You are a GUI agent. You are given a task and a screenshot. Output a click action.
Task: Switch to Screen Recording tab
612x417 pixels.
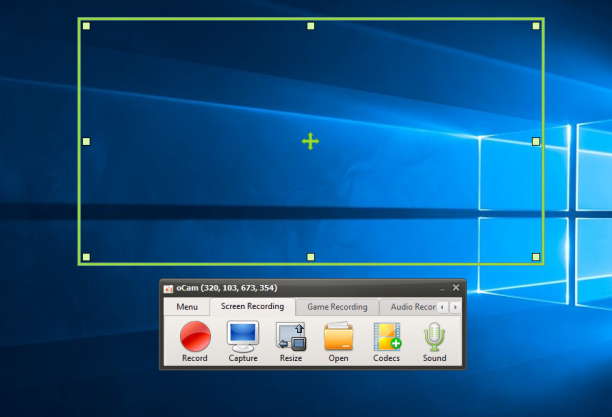(253, 306)
